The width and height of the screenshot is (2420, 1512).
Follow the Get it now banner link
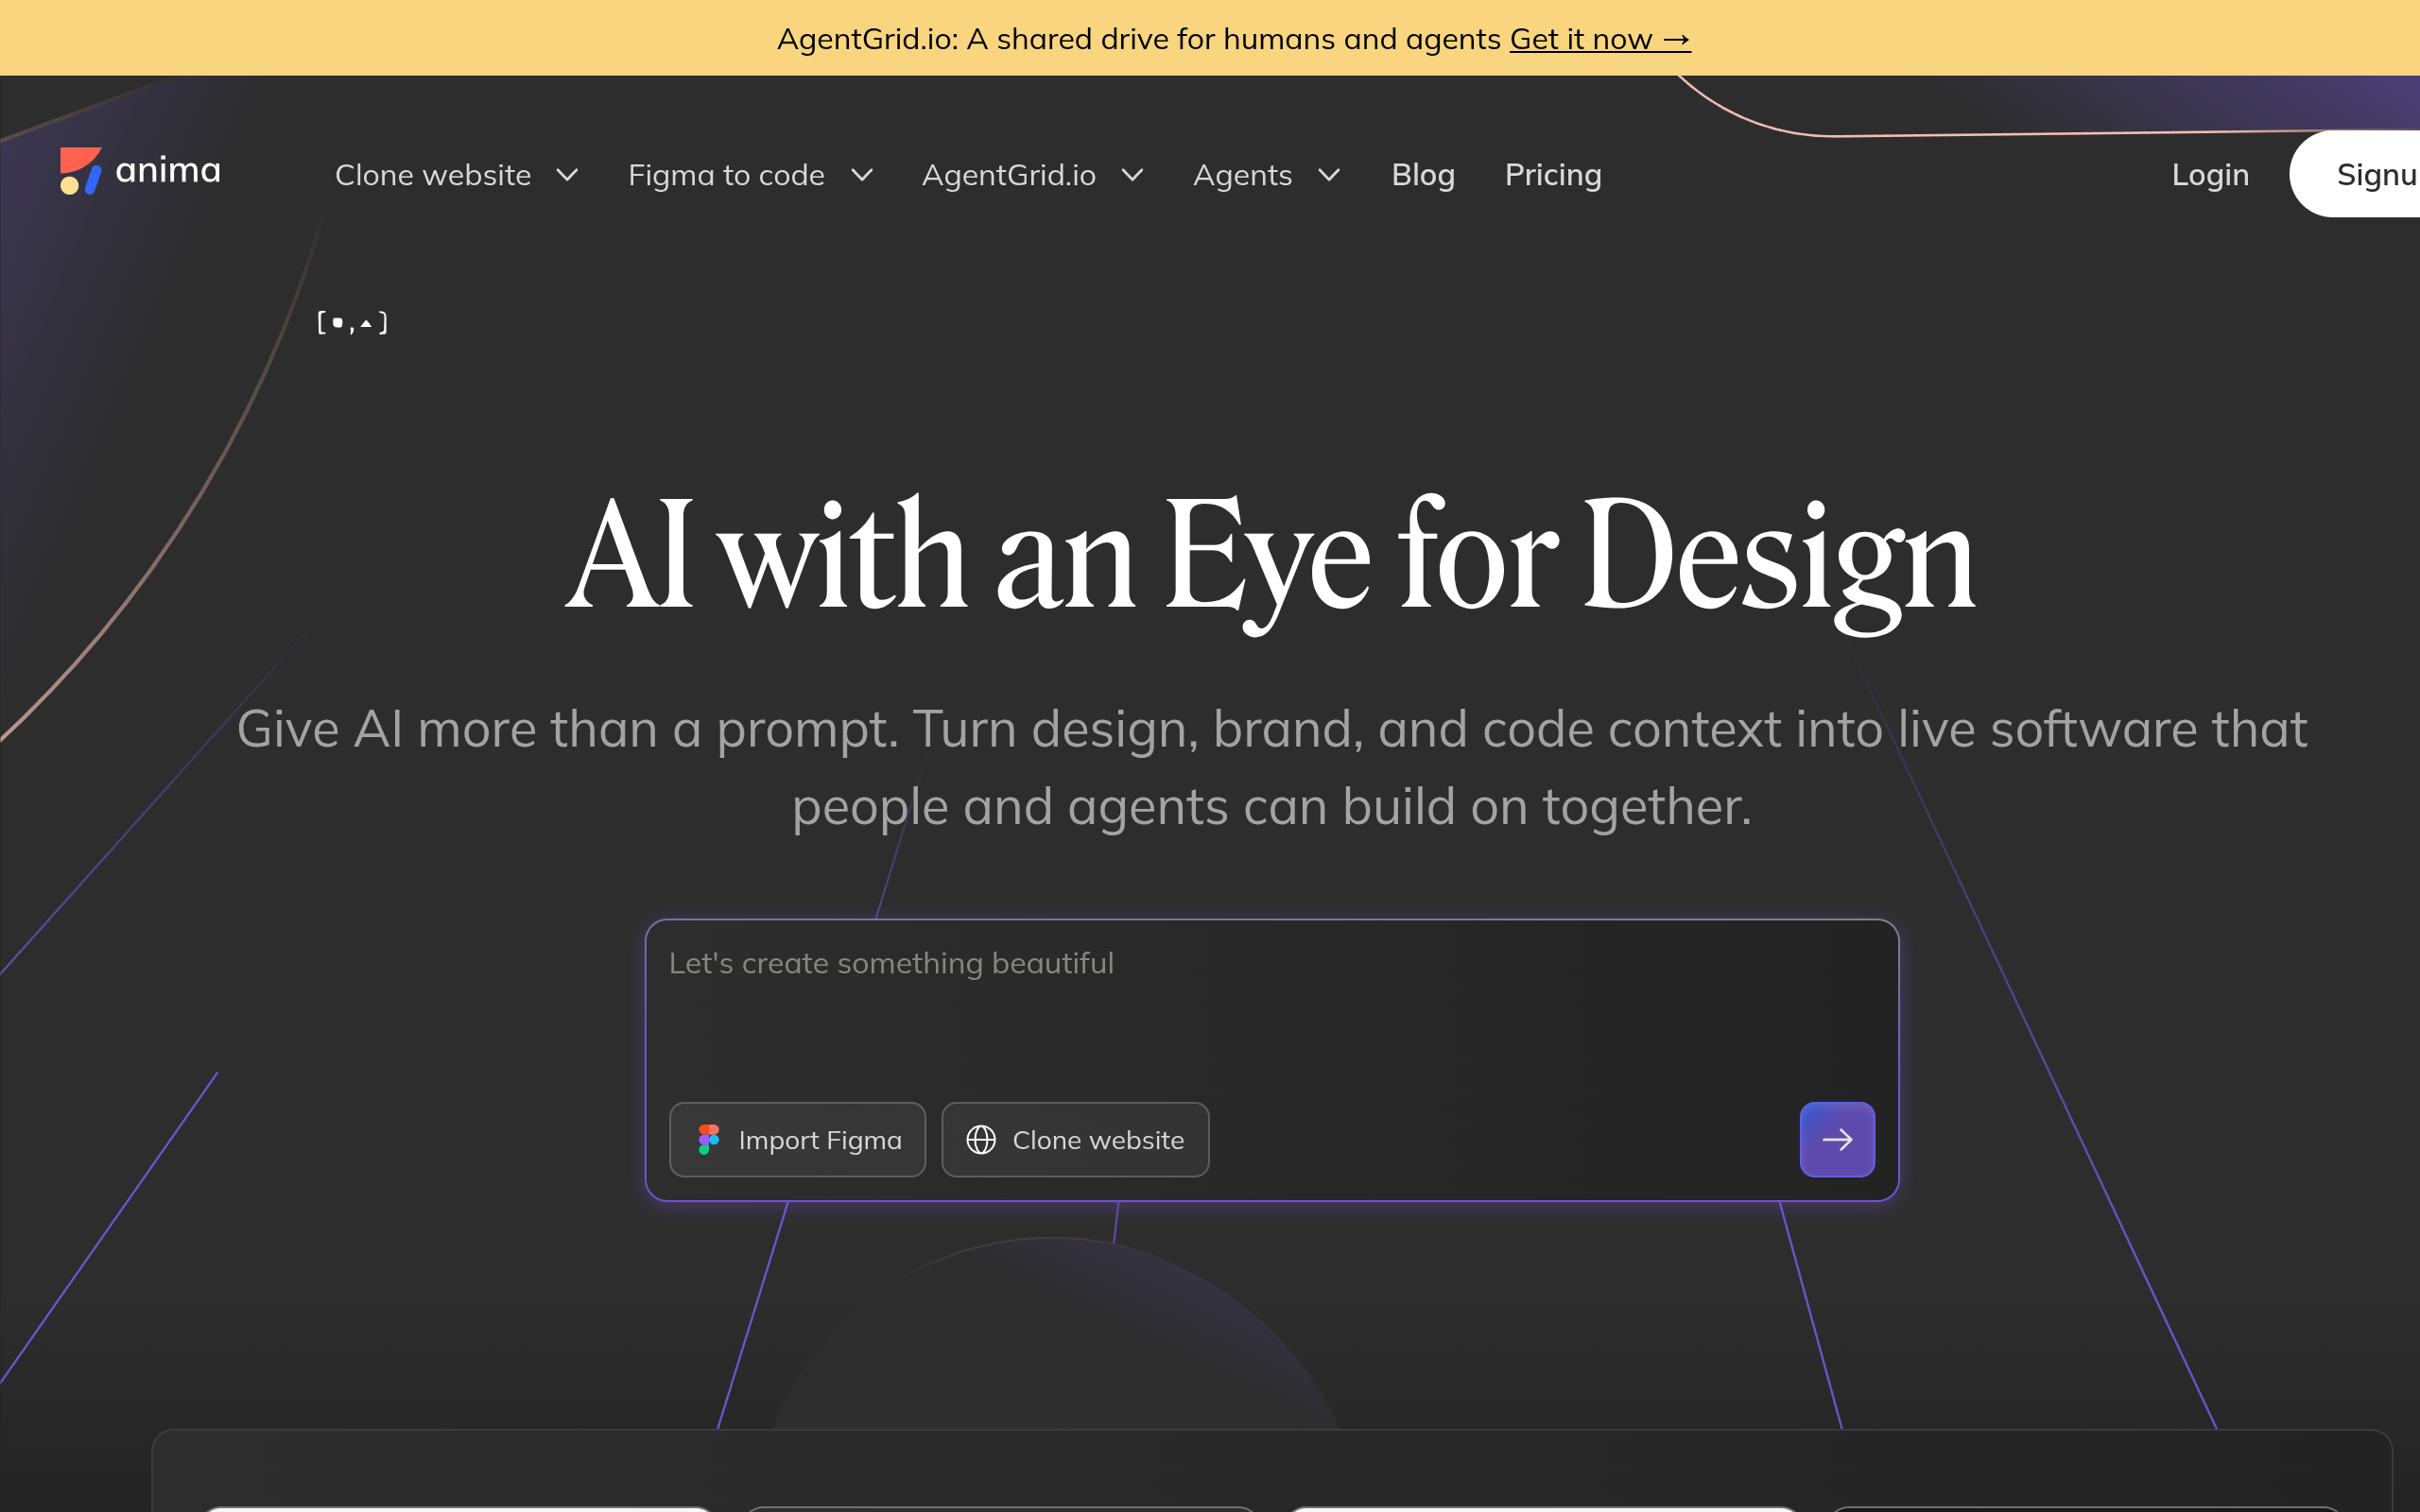coord(1600,39)
